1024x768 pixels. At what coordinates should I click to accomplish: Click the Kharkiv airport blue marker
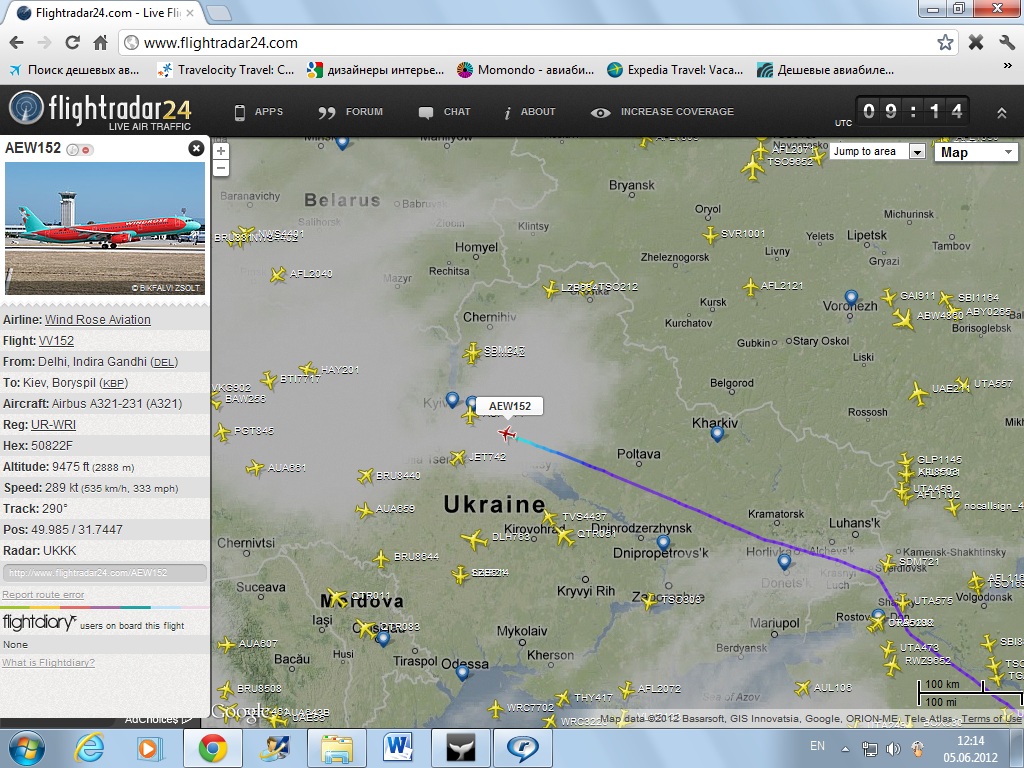[717, 434]
